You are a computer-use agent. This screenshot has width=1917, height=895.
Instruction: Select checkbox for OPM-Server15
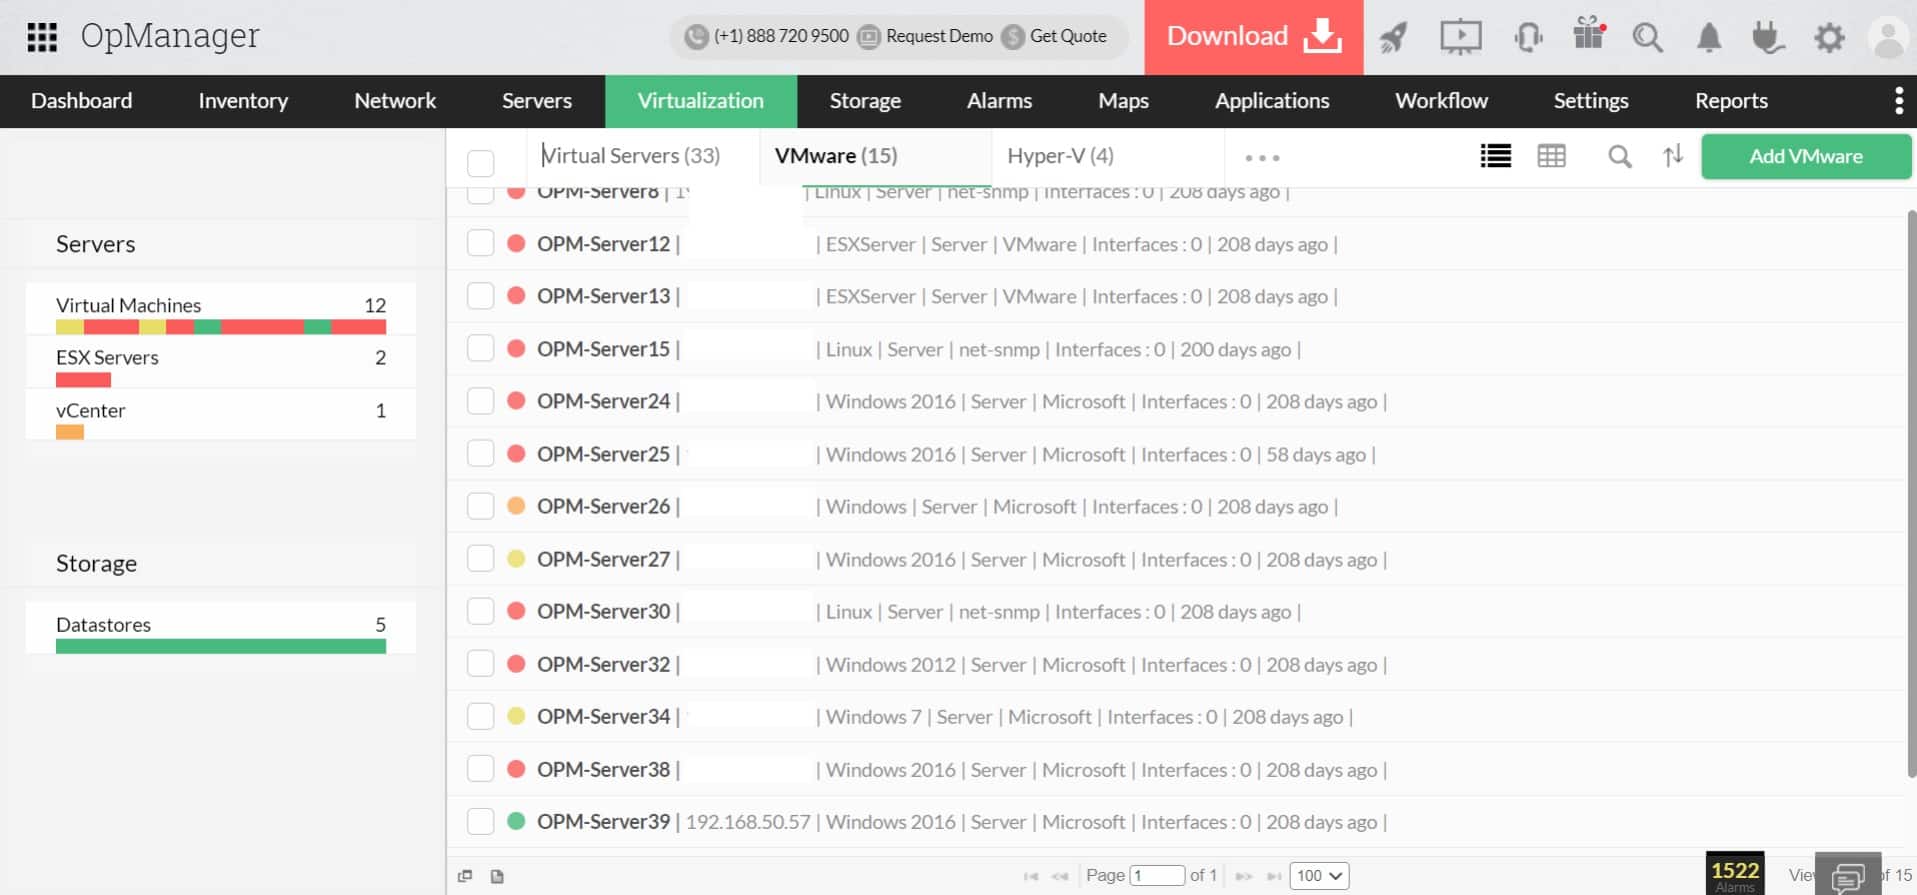(x=481, y=348)
